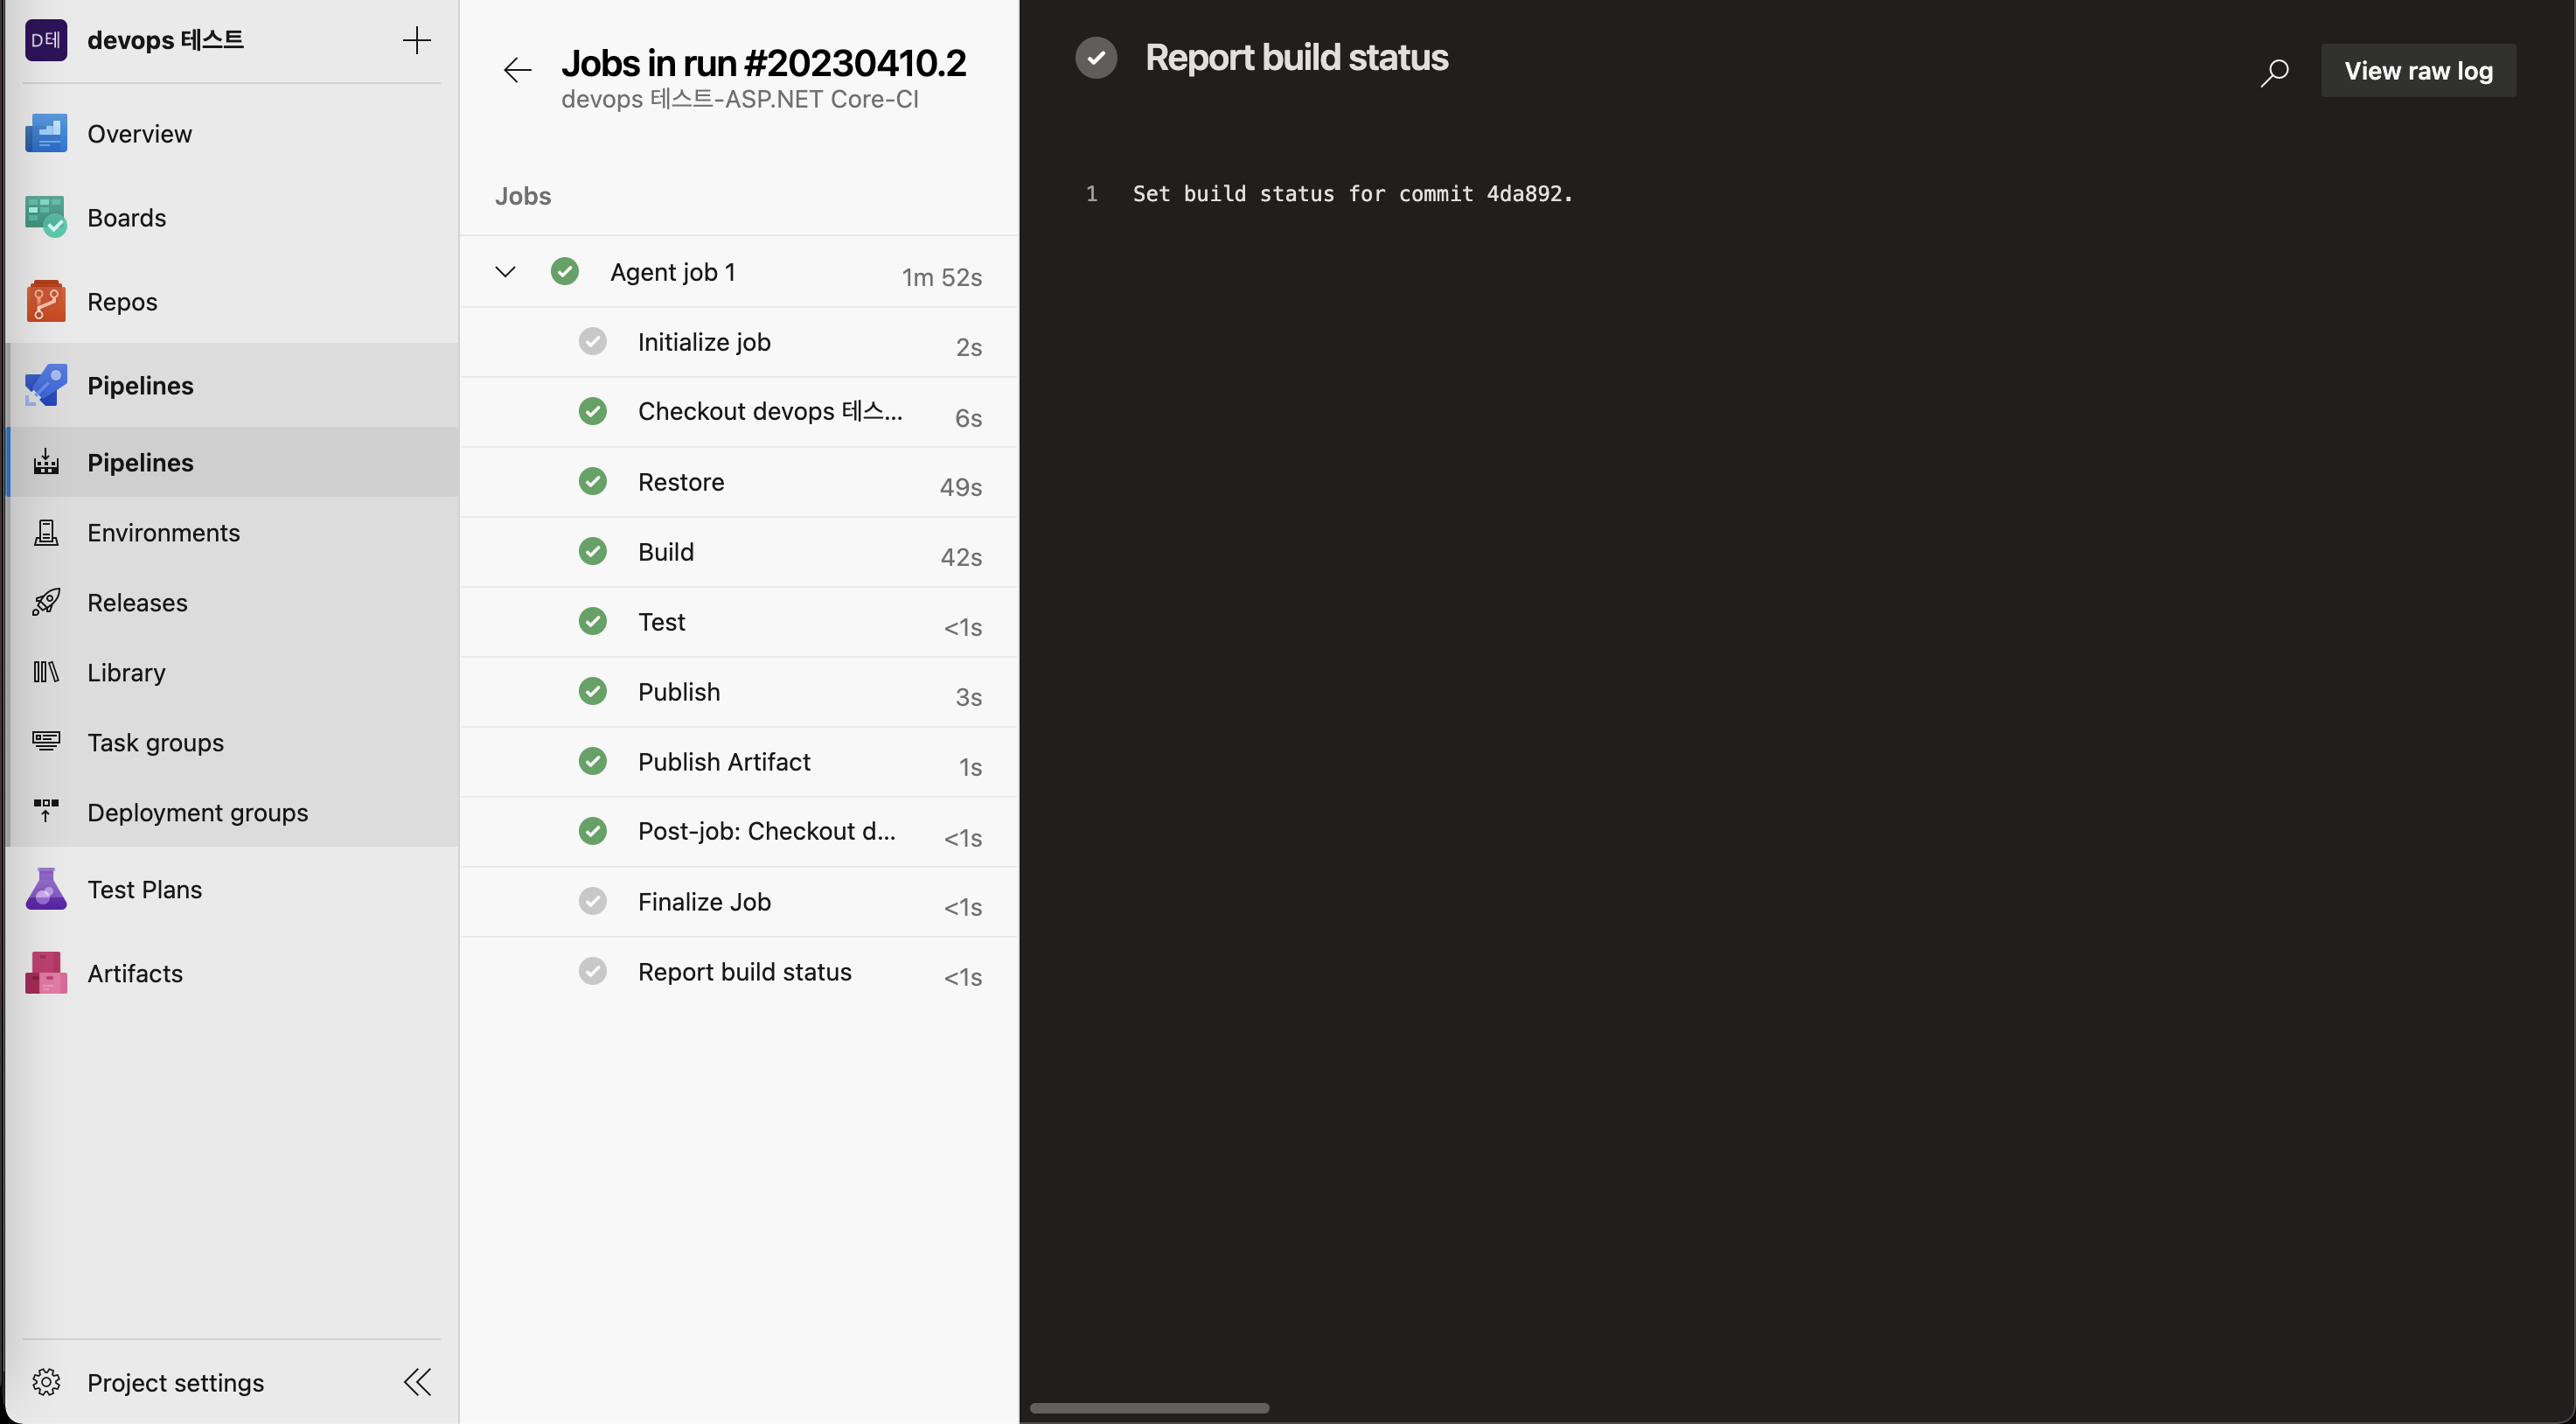Click the Artifacts package icon
The width and height of the screenshot is (2576, 1424).
tap(46, 973)
